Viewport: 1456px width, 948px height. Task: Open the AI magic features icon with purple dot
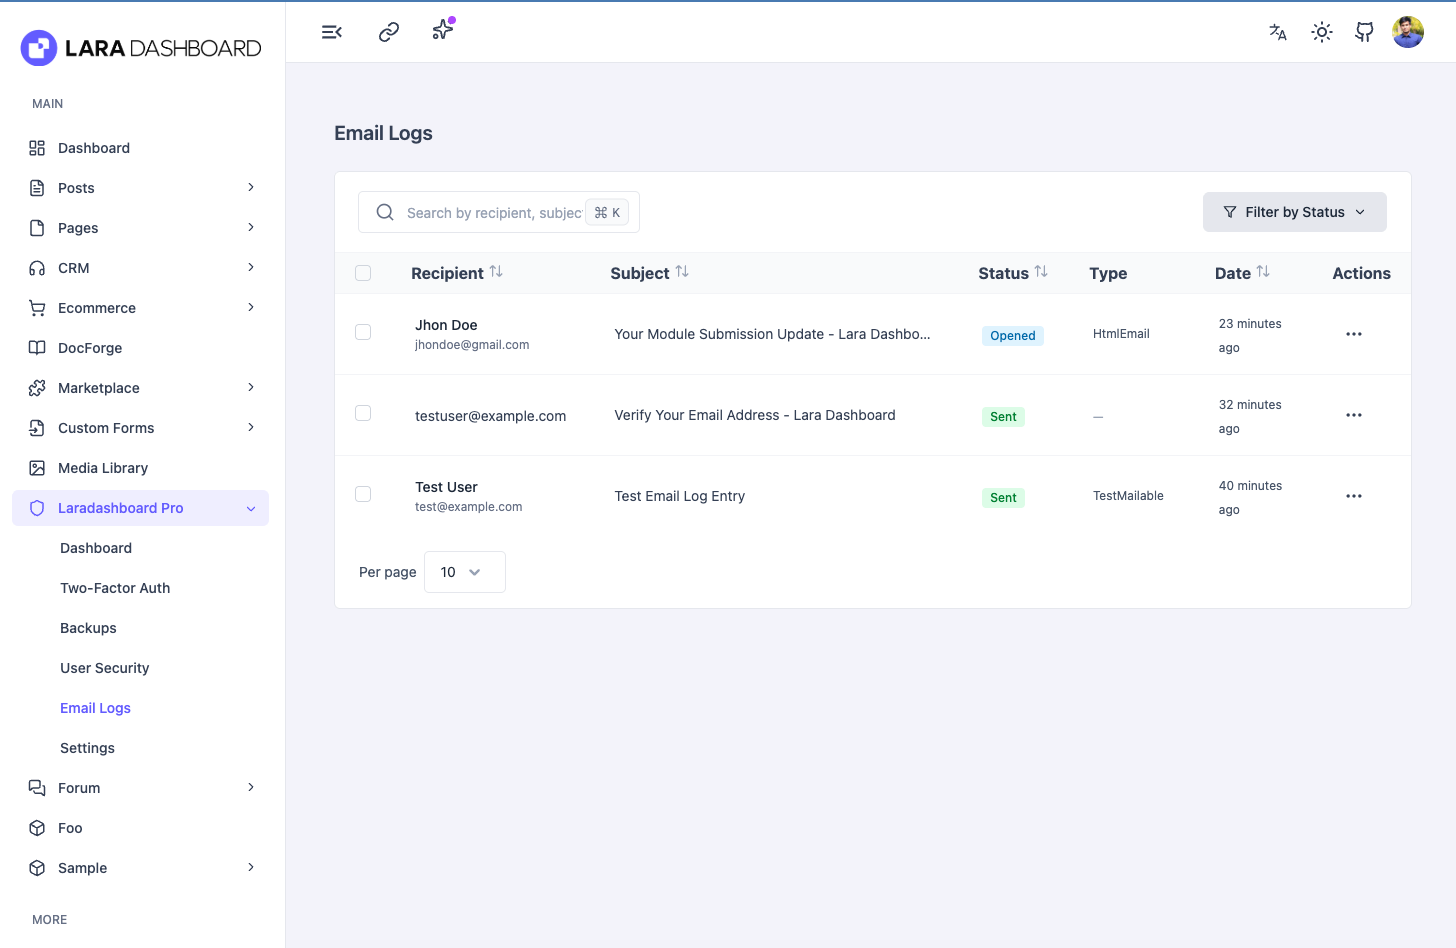point(442,31)
